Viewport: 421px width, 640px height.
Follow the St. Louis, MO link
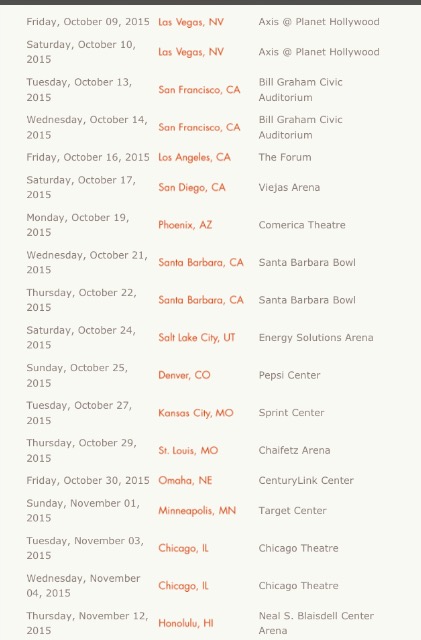coord(188,451)
